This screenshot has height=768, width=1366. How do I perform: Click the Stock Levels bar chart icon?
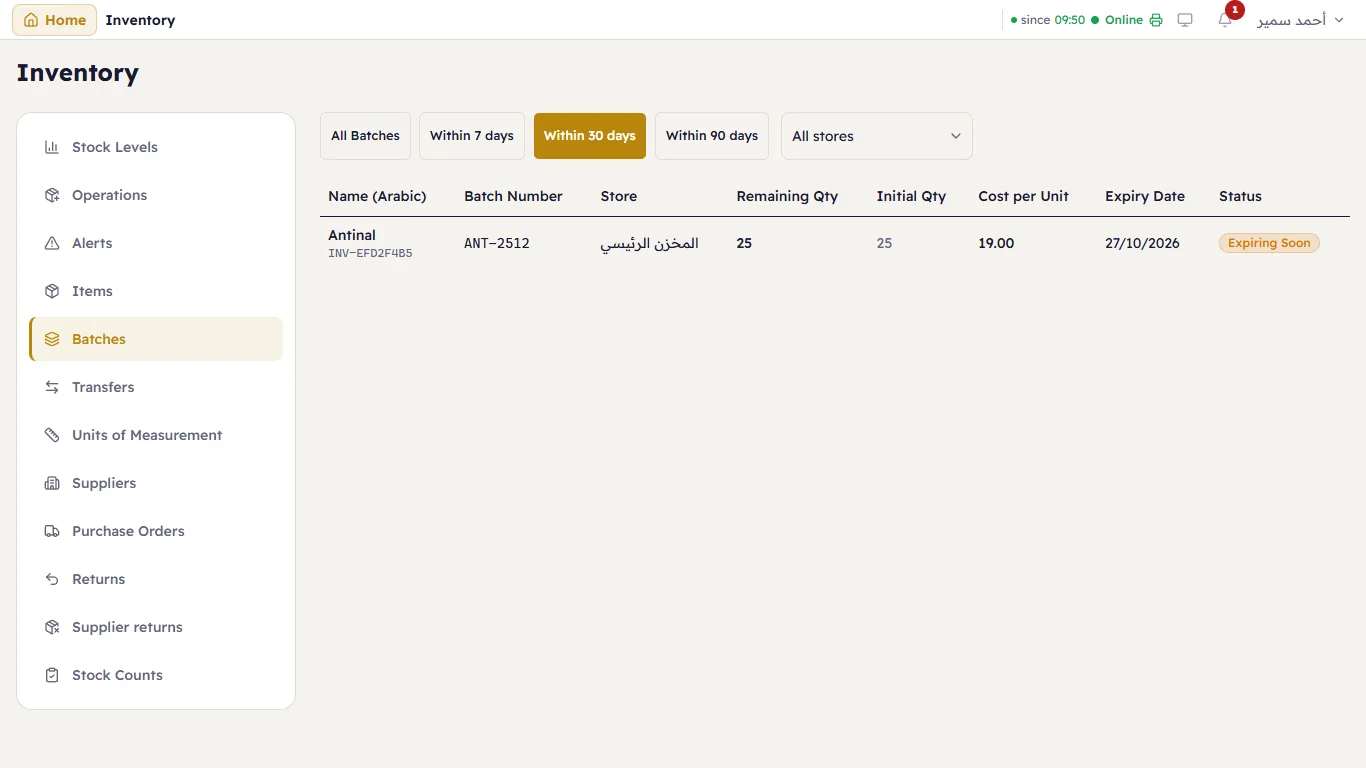point(52,147)
